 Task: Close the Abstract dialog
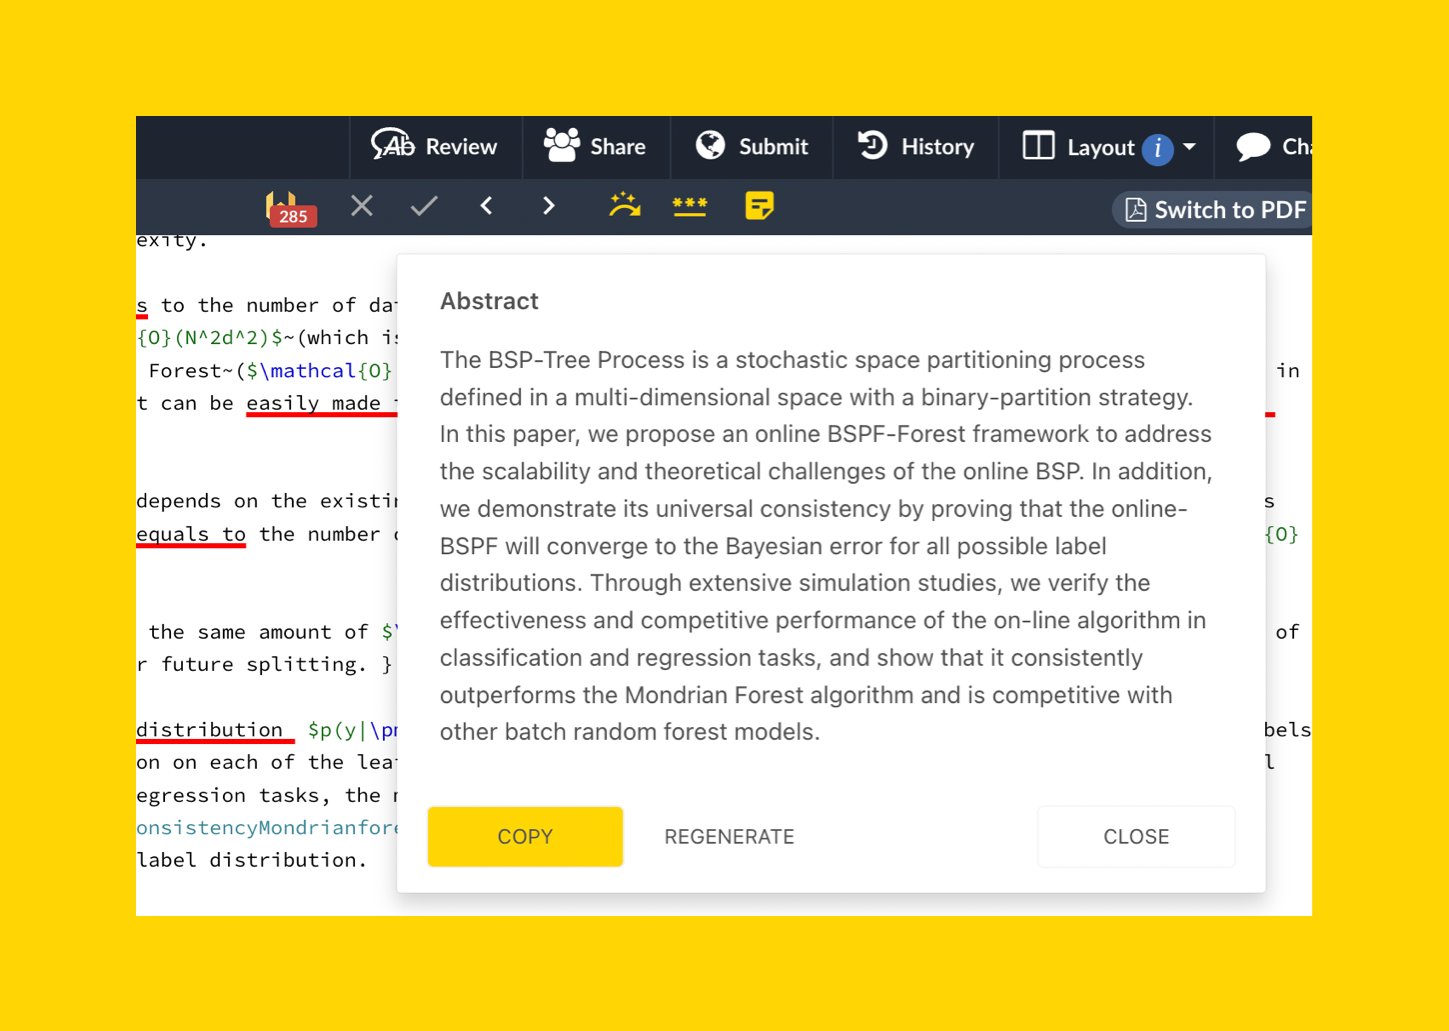click(x=1135, y=836)
